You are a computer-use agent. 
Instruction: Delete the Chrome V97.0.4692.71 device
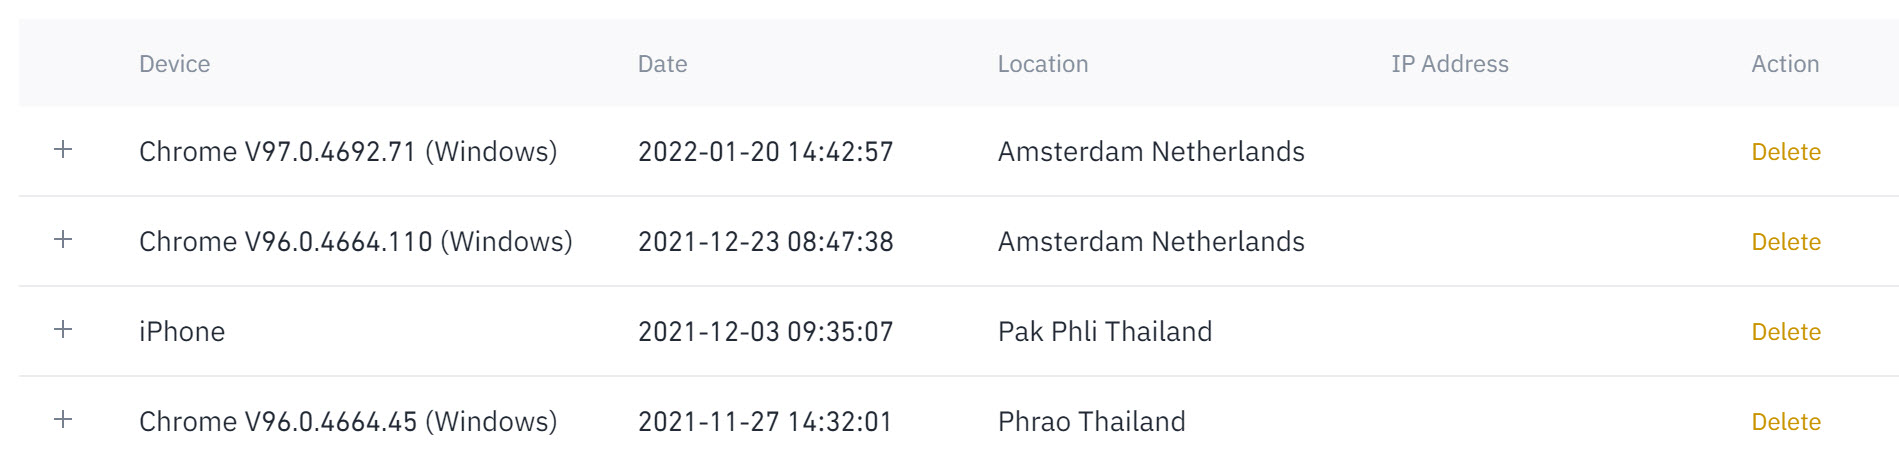[1786, 152]
